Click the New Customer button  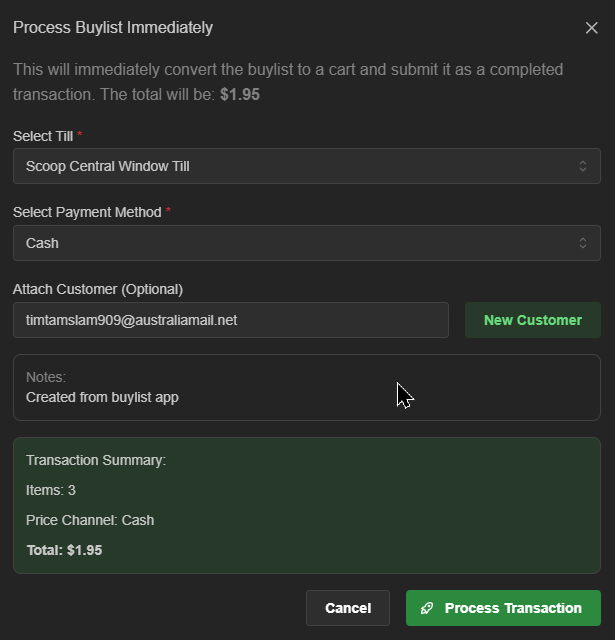point(533,320)
